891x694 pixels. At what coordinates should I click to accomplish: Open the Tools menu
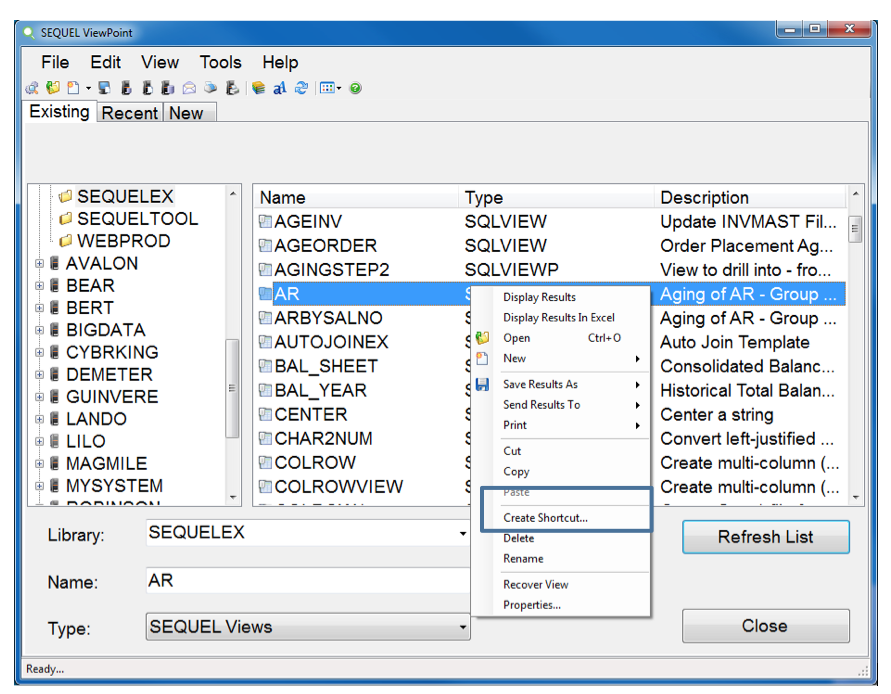[220, 62]
